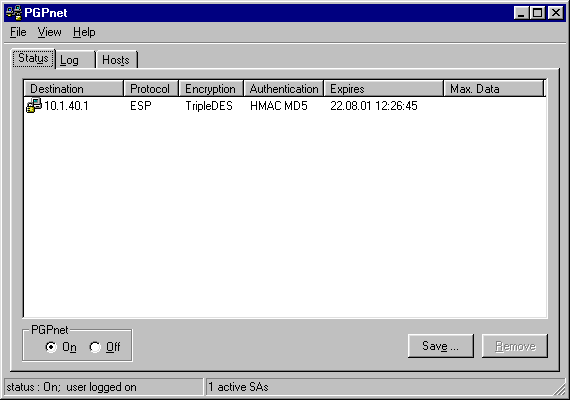Click the Save... button

(441, 346)
